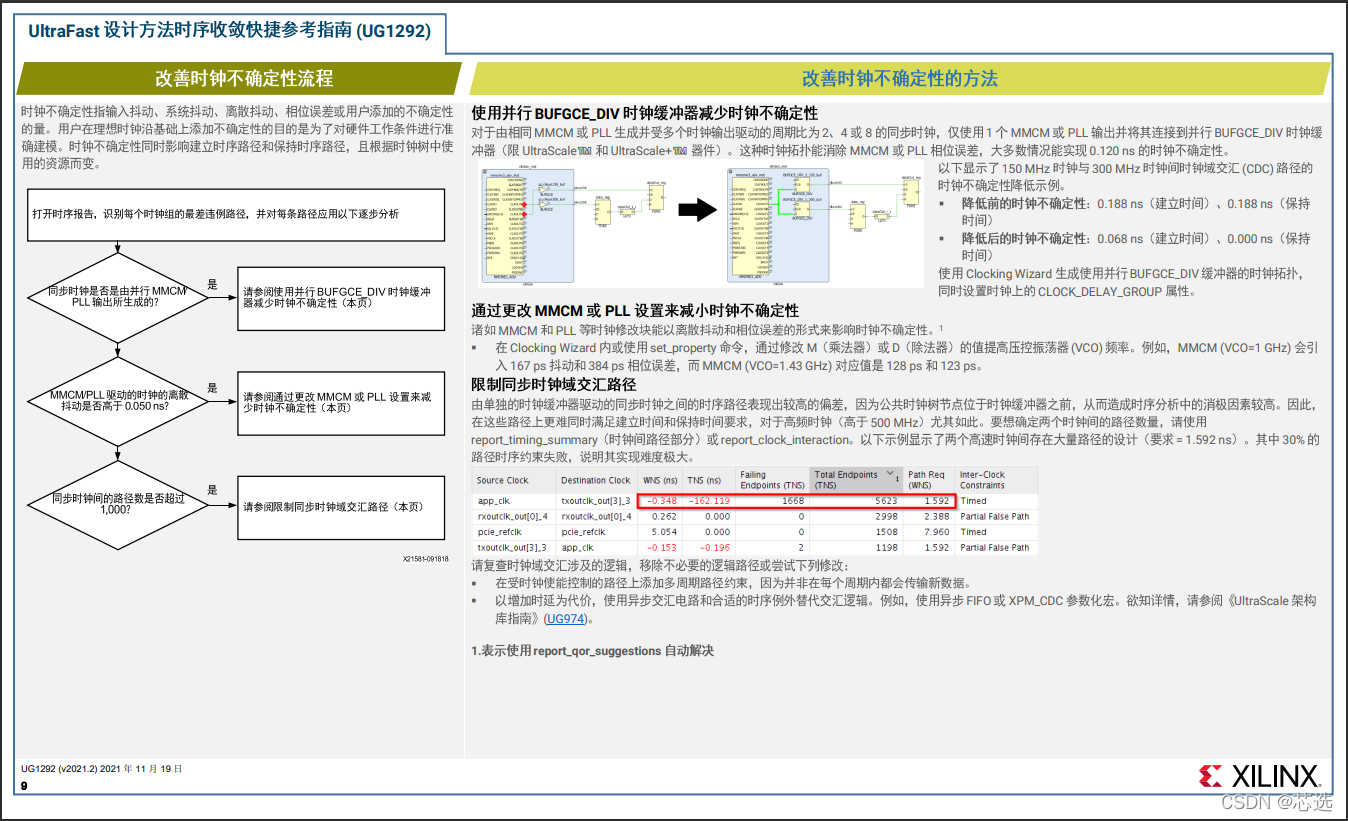This screenshot has height=821, width=1348.
Task: Click the sort arrow on Total Endpoints header
Action: point(890,472)
